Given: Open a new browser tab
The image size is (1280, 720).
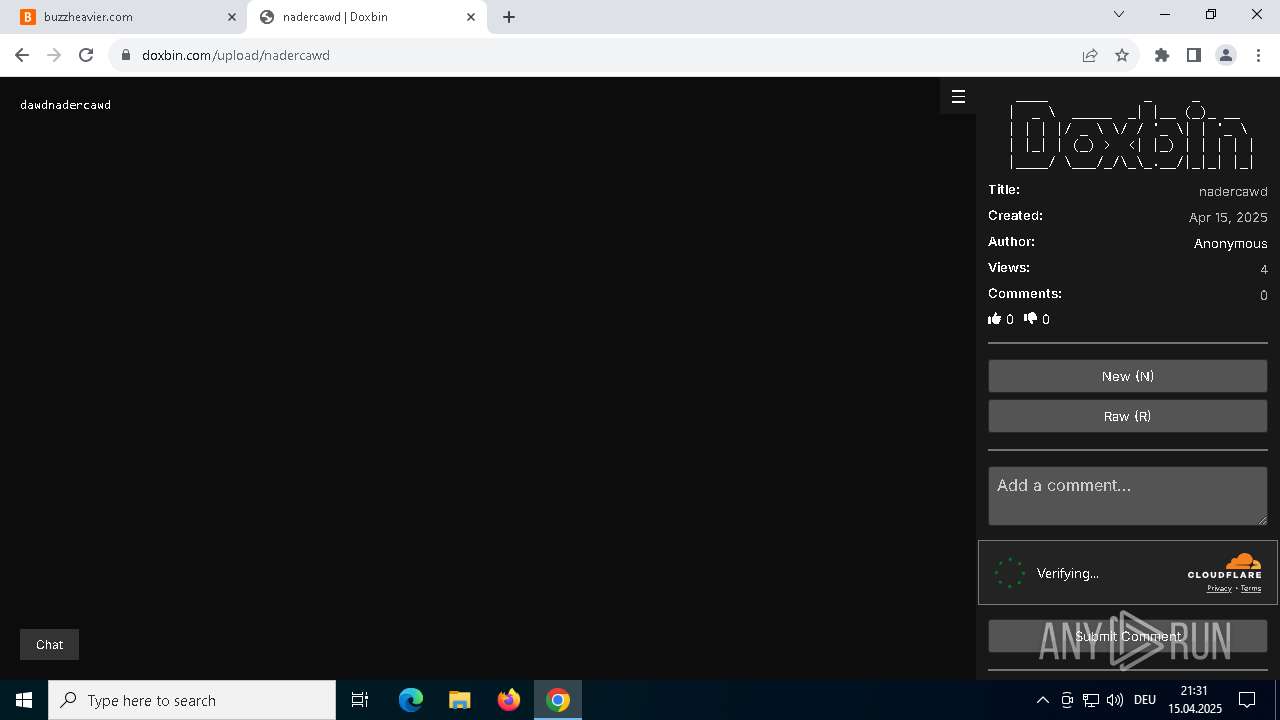Looking at the screenshot, I should click(509, 17).
